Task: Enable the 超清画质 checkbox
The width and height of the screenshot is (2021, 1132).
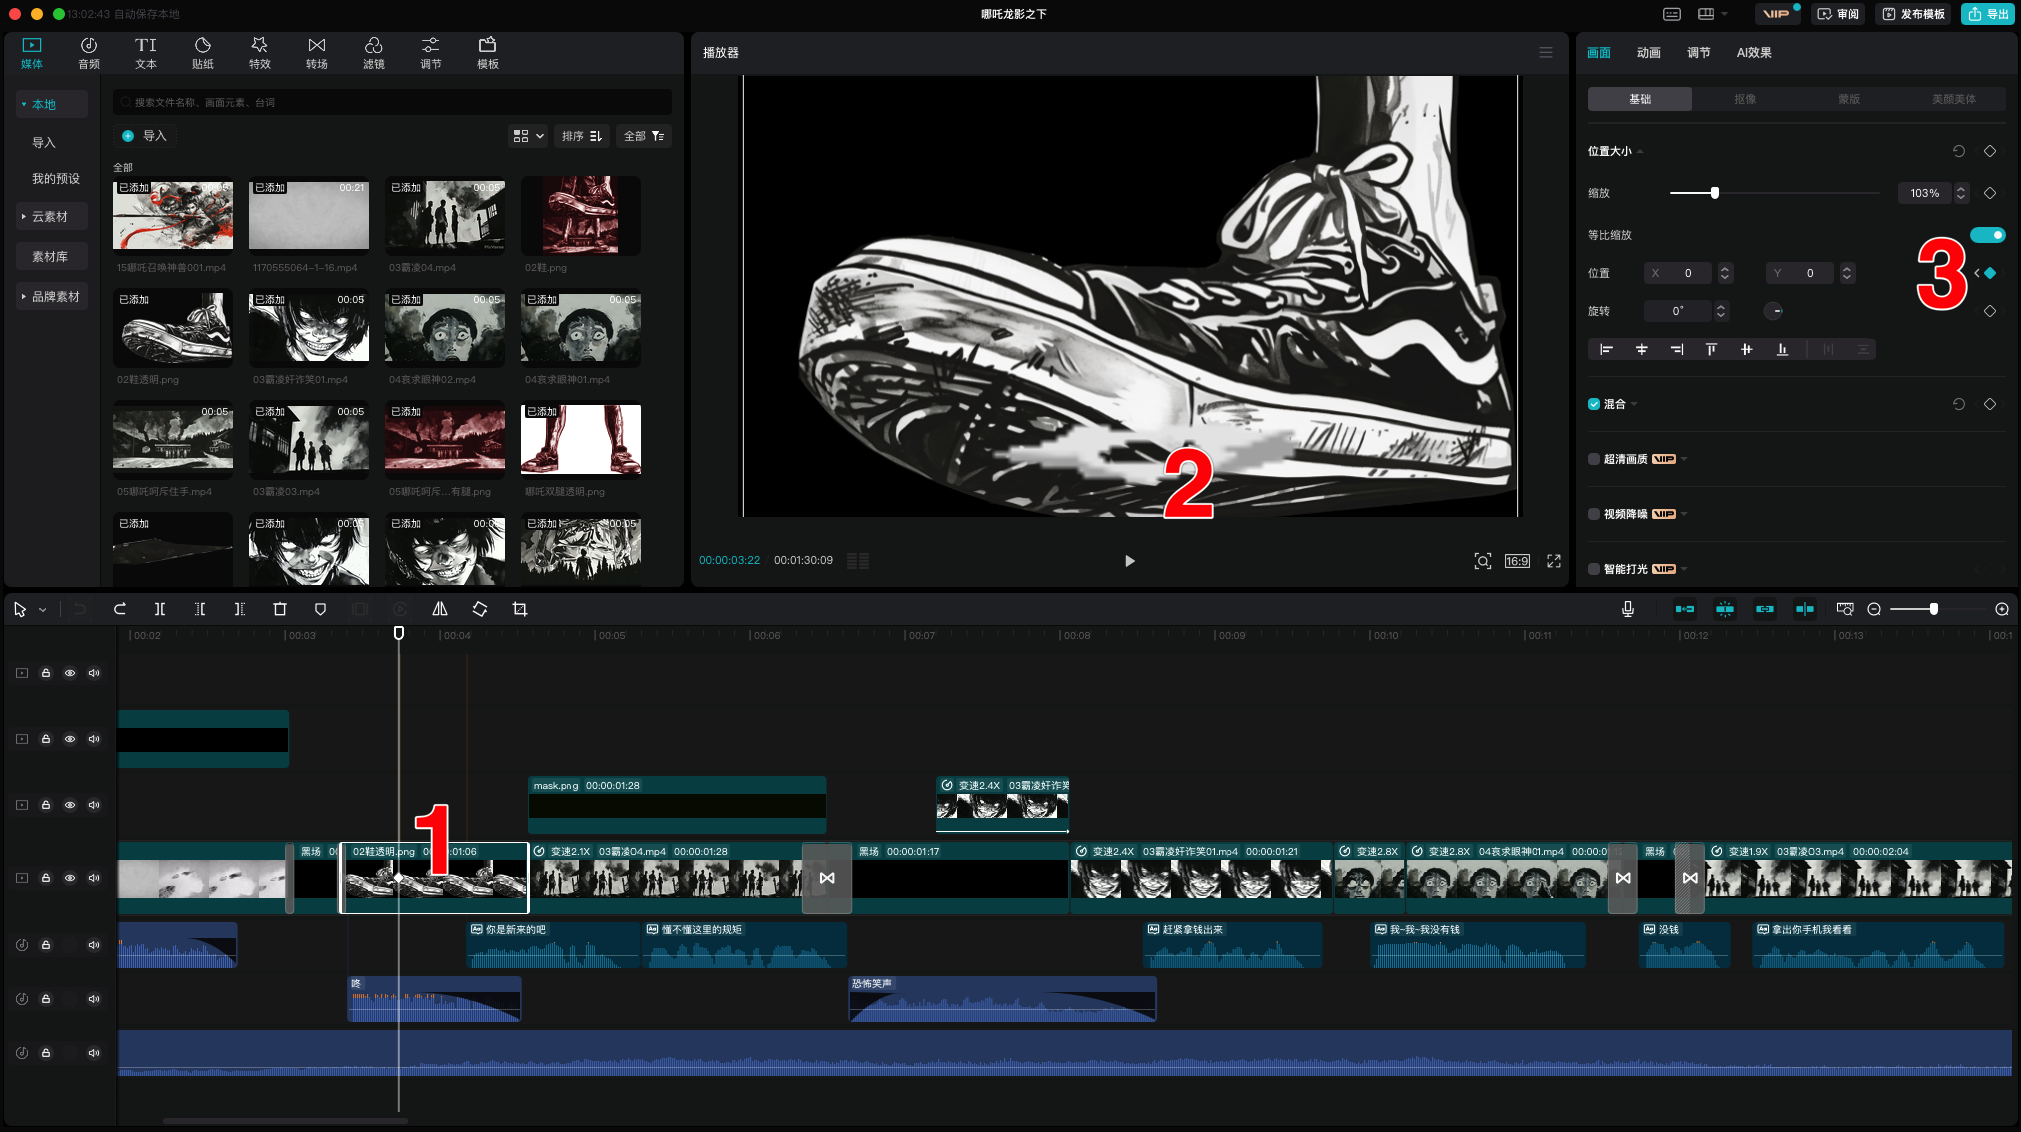Action: [1594, 459]
